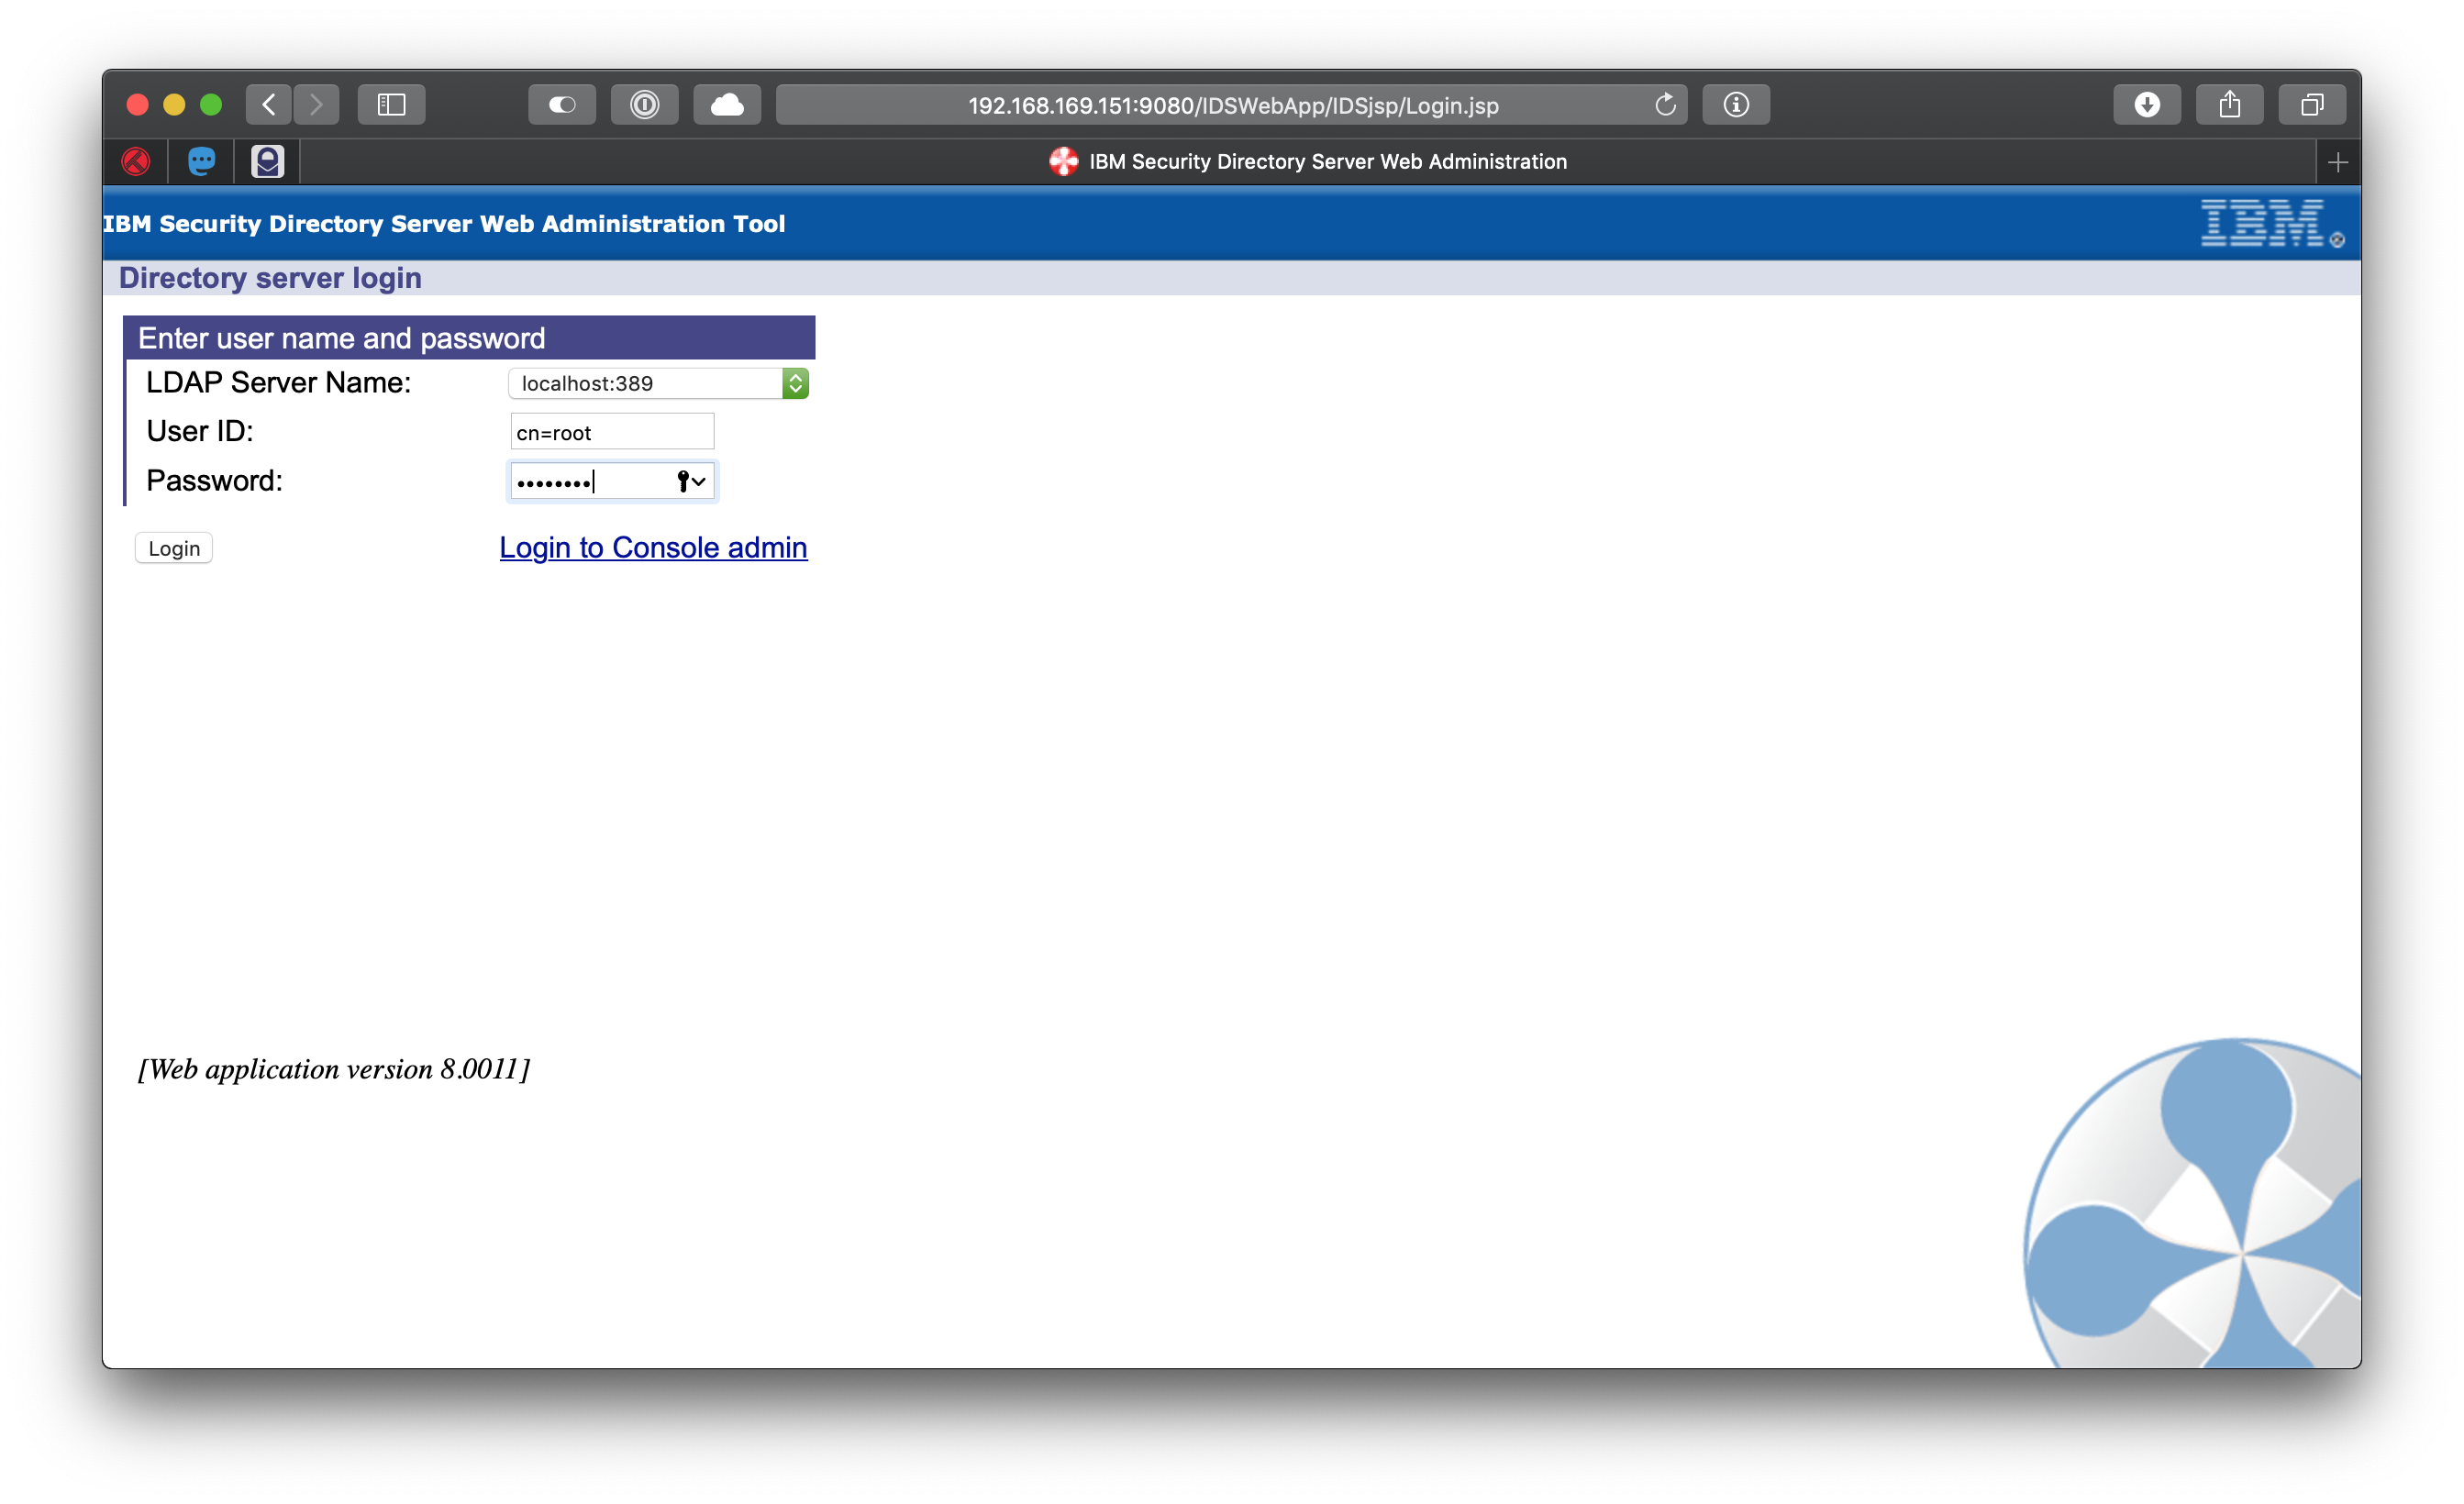
Task: Click the Share icon
Action: [x=2229, y=104]
